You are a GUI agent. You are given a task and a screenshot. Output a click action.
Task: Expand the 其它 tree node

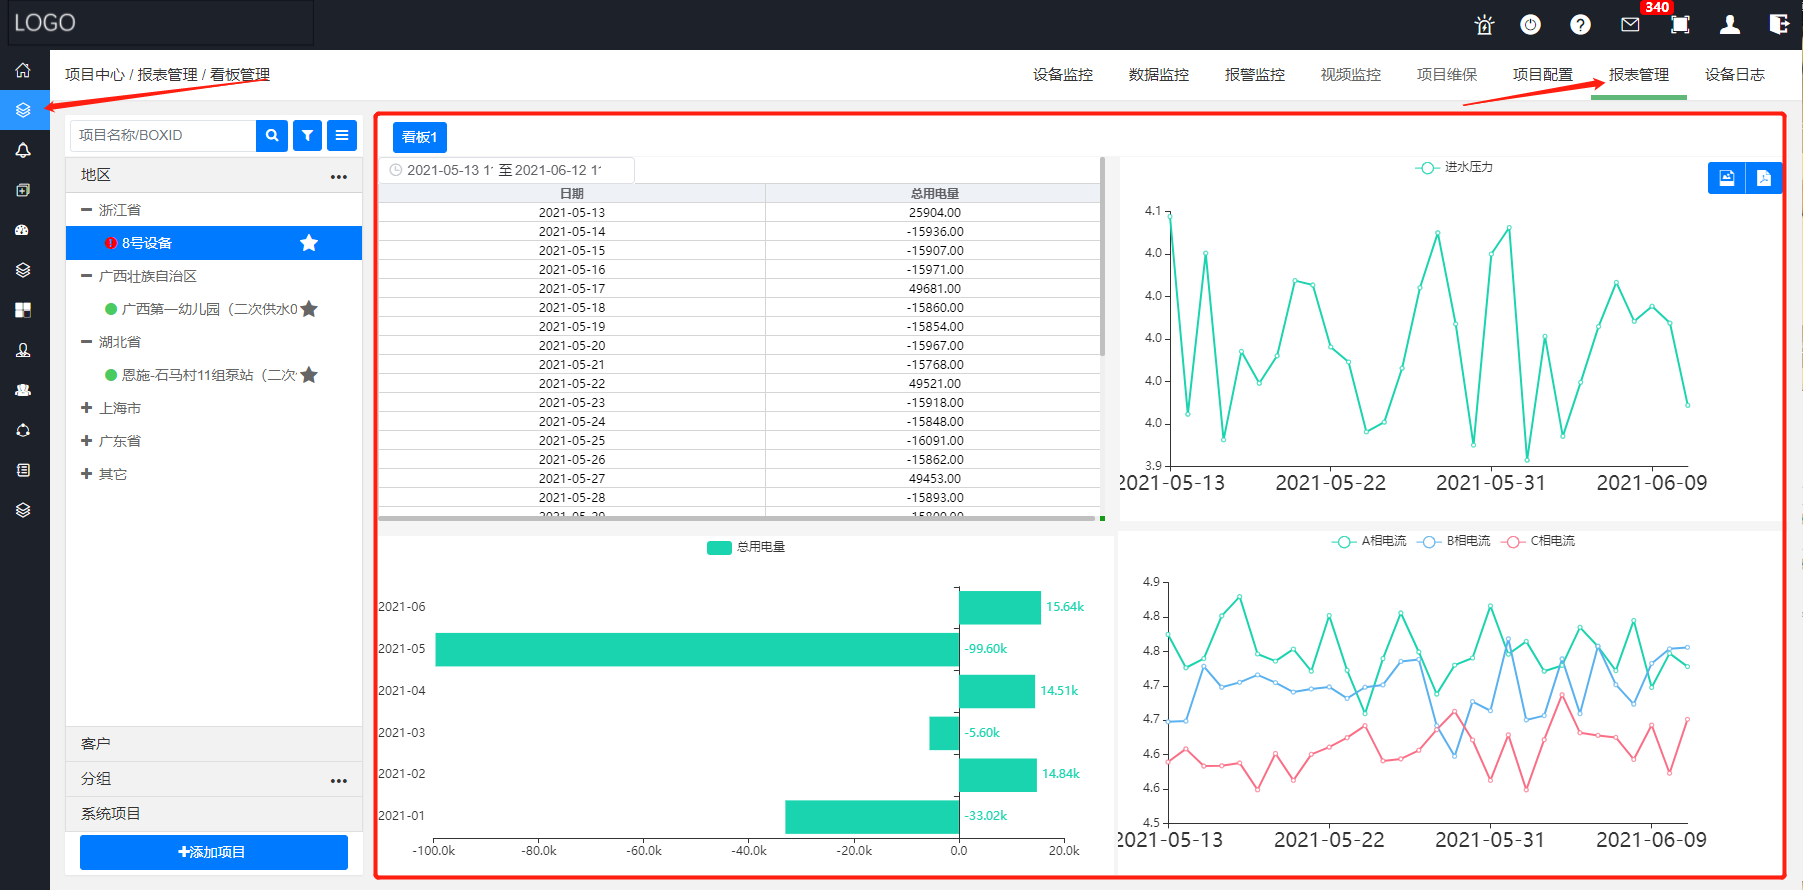(86, 474)
